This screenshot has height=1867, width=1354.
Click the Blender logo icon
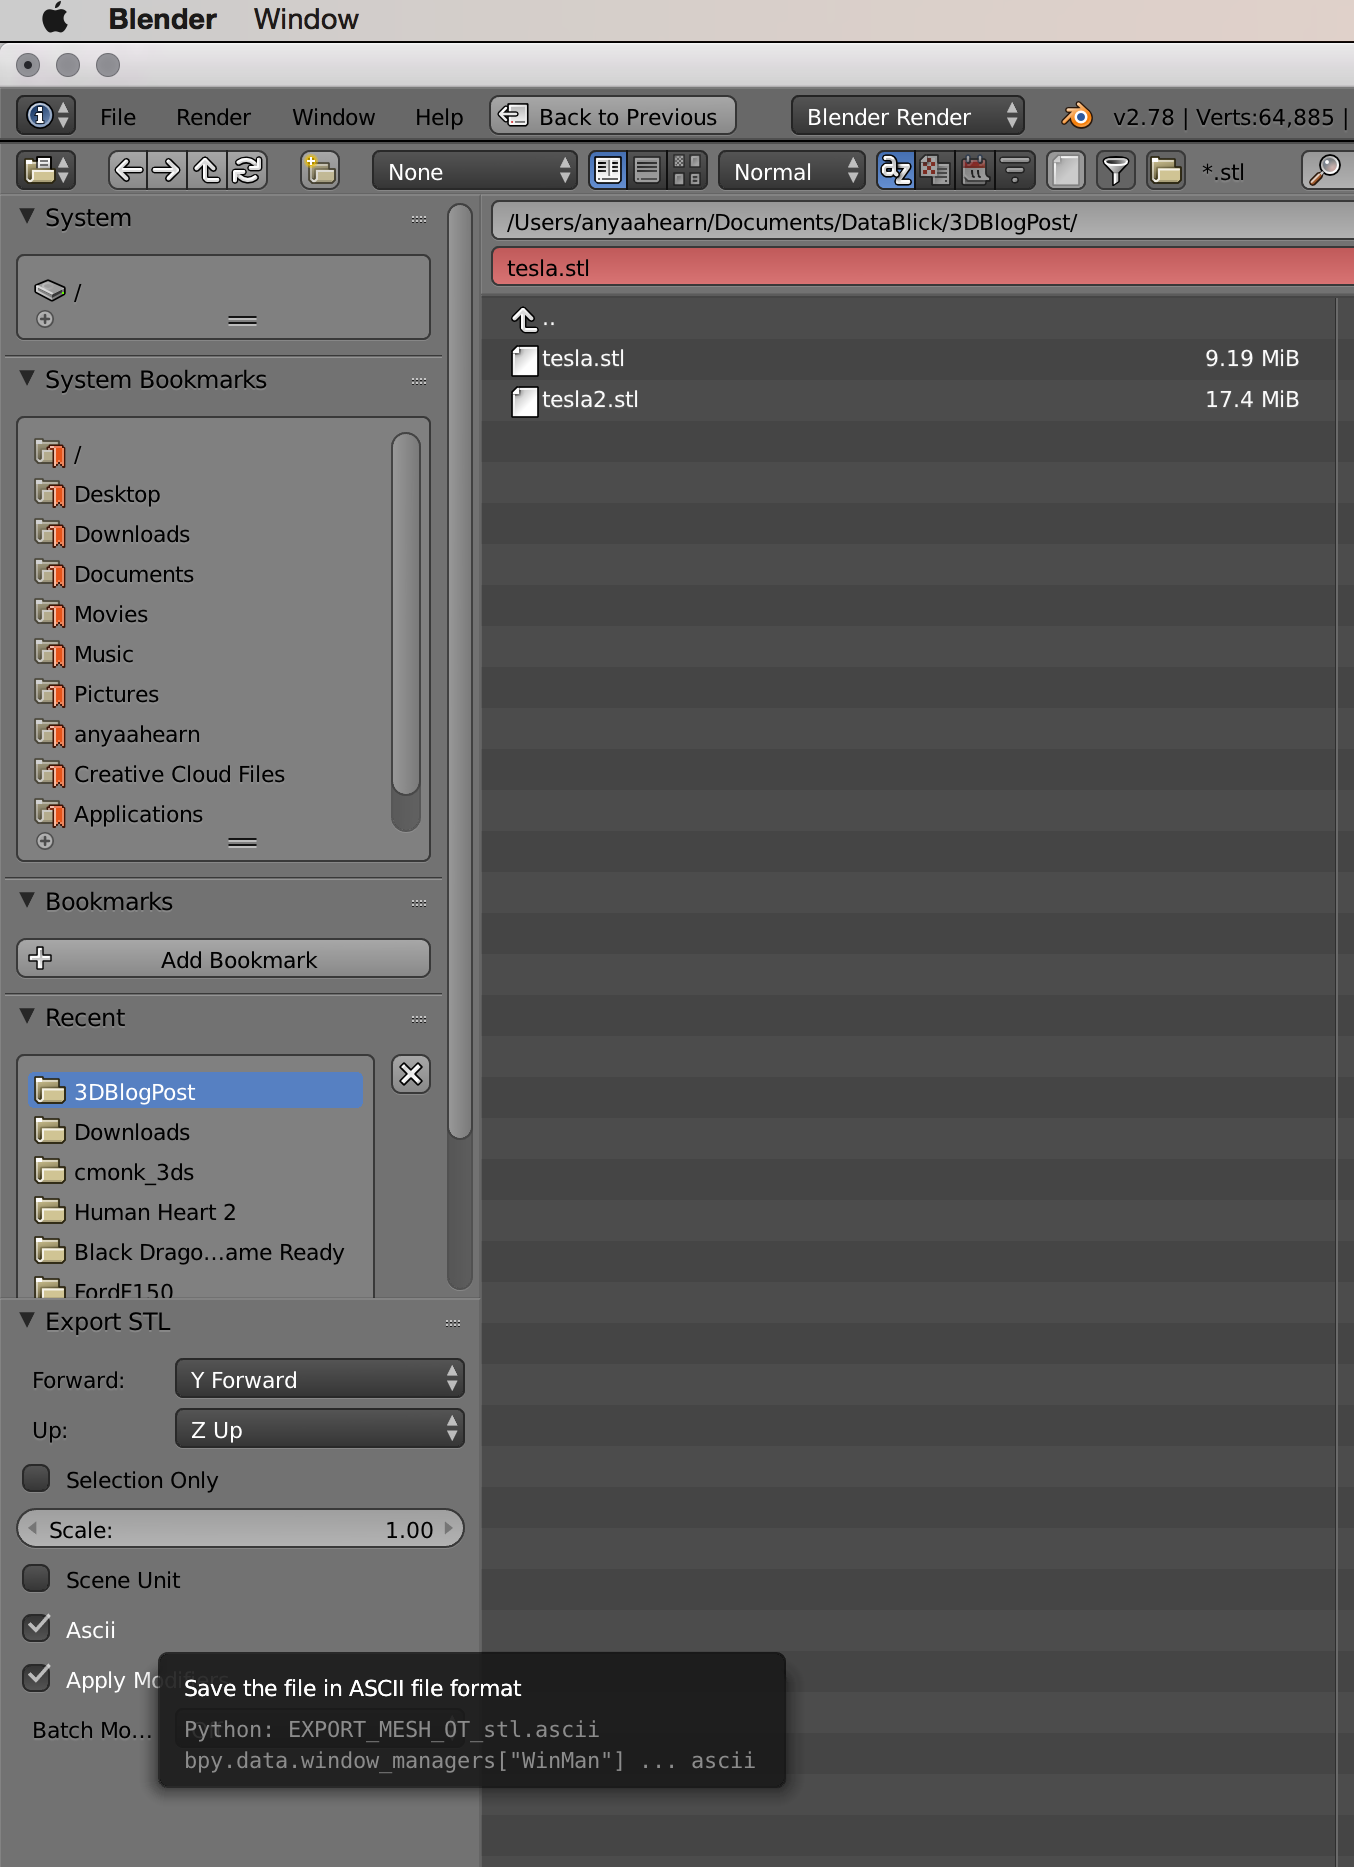click(x=1076, y=116)
